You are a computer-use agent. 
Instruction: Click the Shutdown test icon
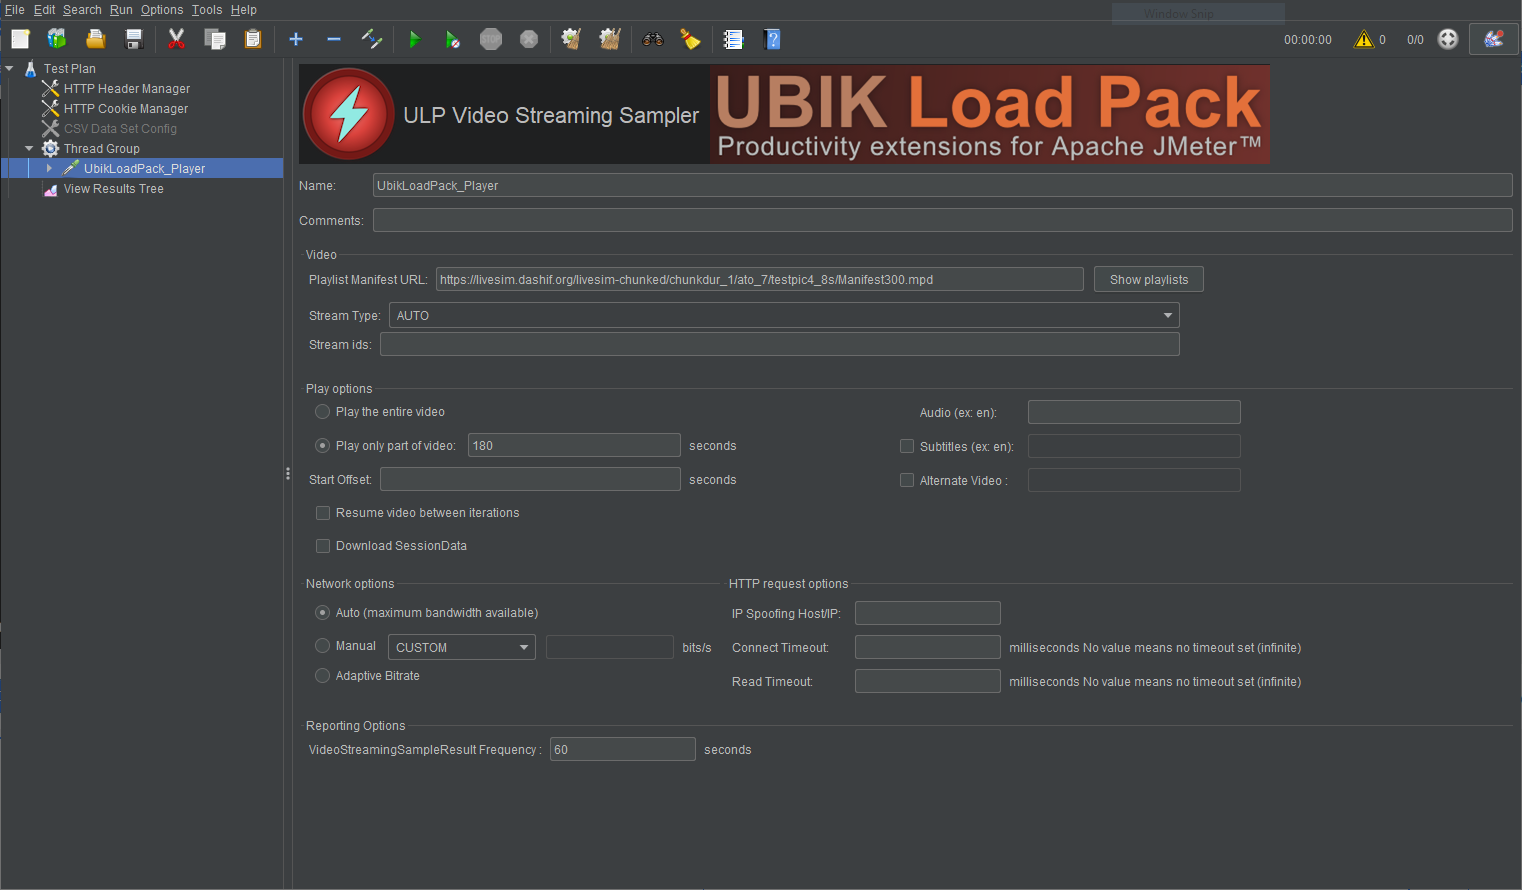(529, 39)
